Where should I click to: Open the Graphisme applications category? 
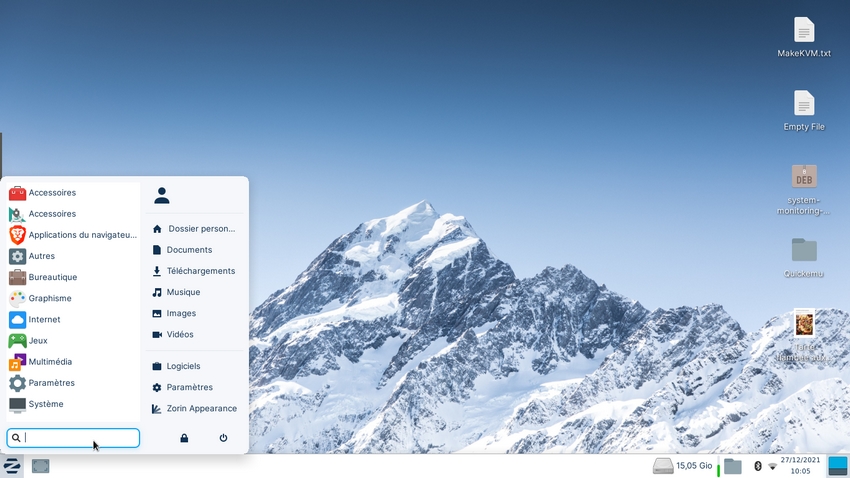[x=50, y=298]
